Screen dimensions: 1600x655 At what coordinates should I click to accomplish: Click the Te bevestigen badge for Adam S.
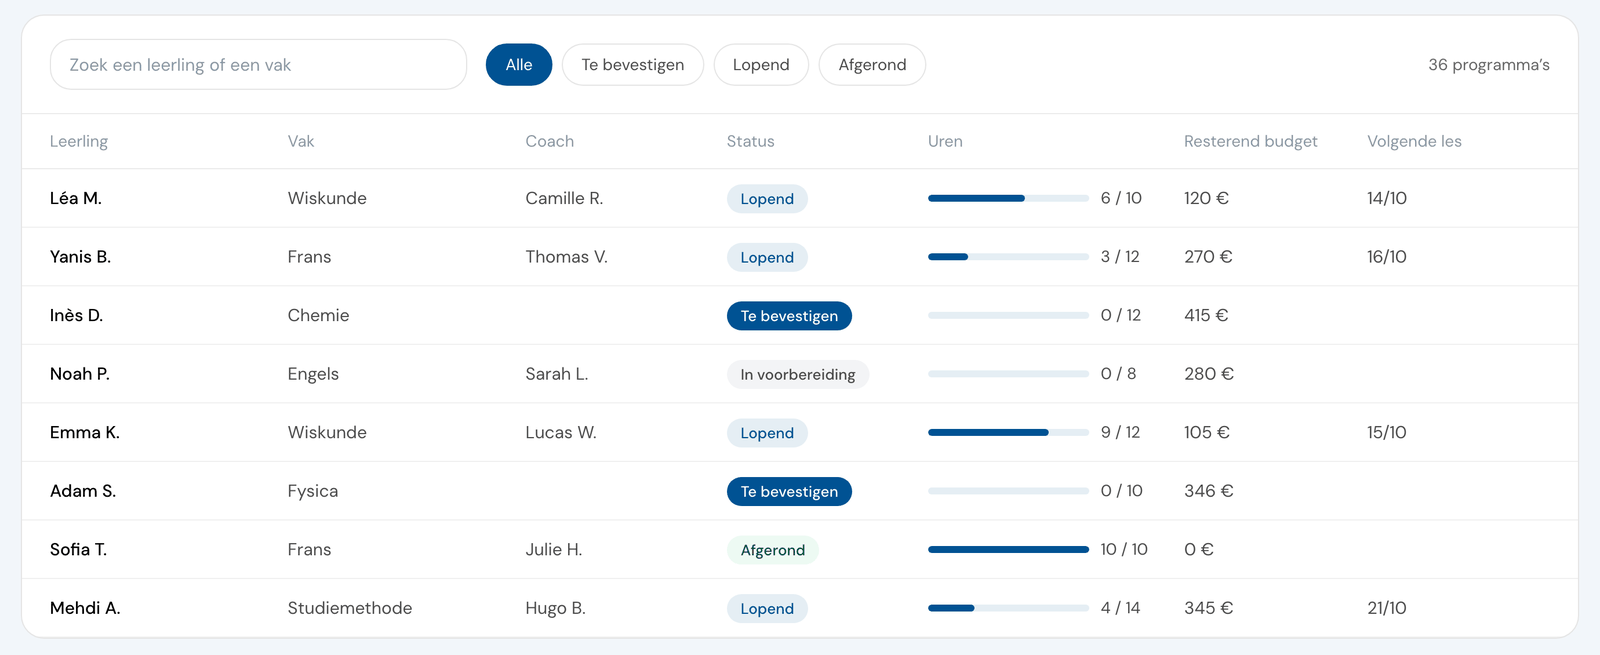coord(789,492)
